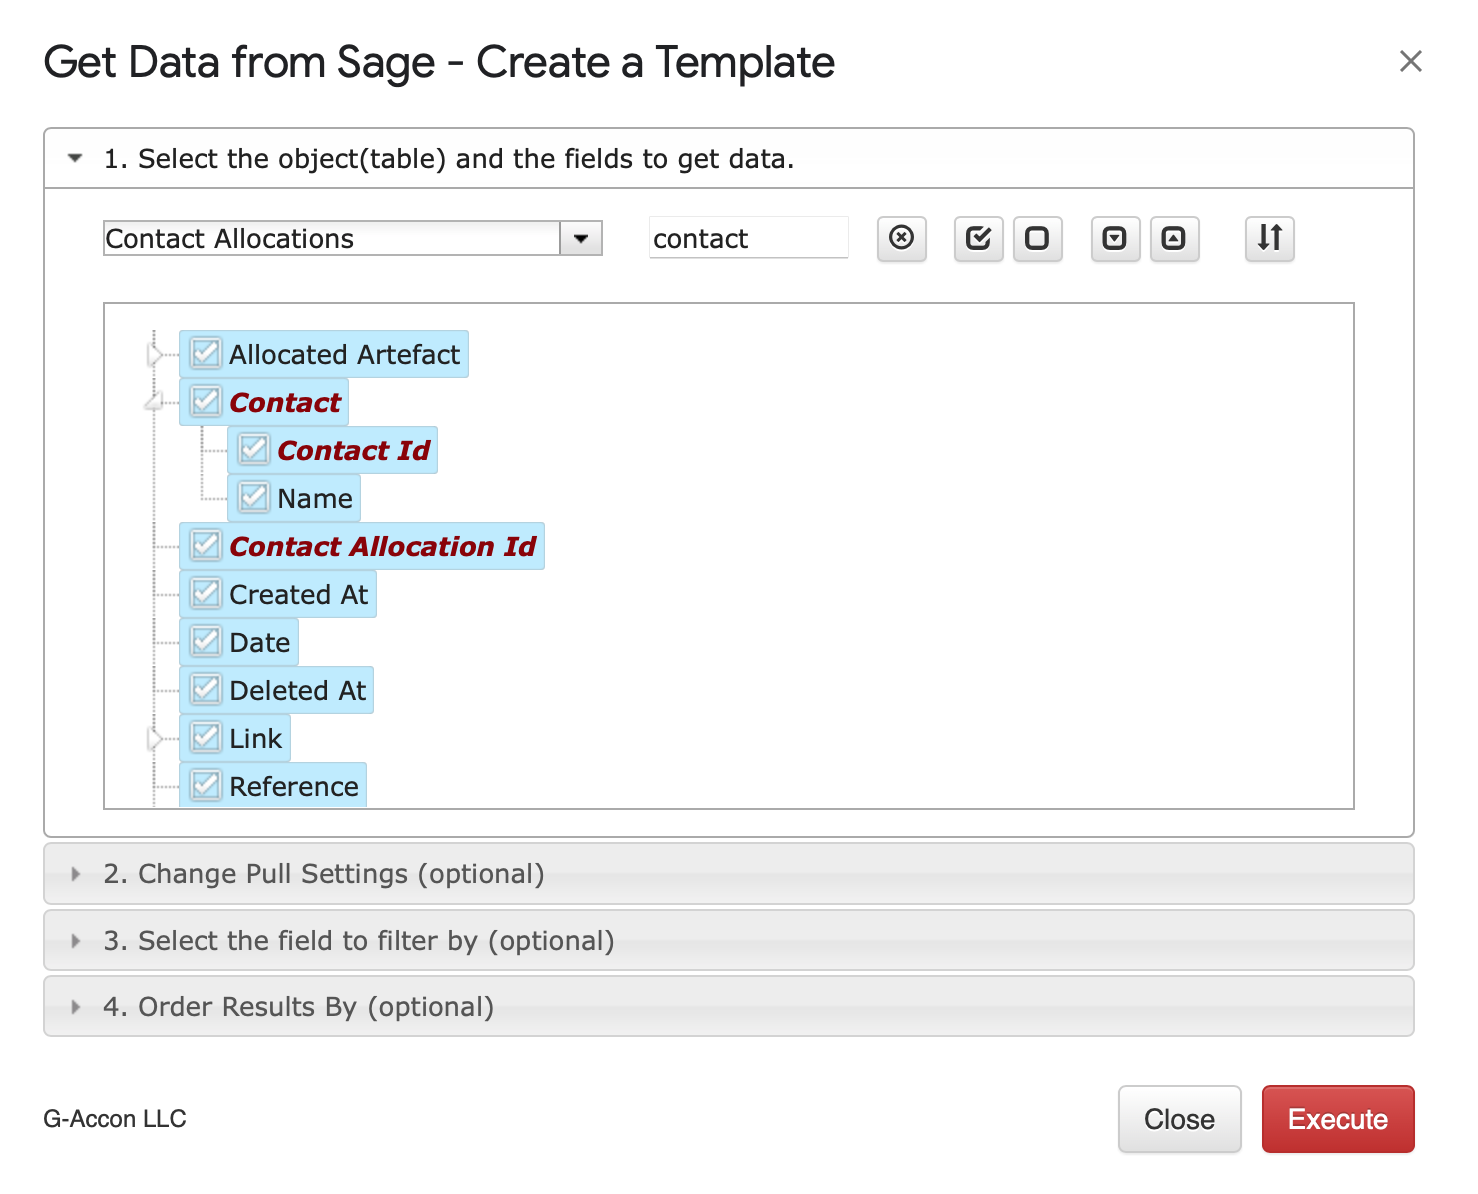Viewport: 1478px width, 1194px height.
Task: Open section 2 Change Pull Settings
Action: pos(324,874)
